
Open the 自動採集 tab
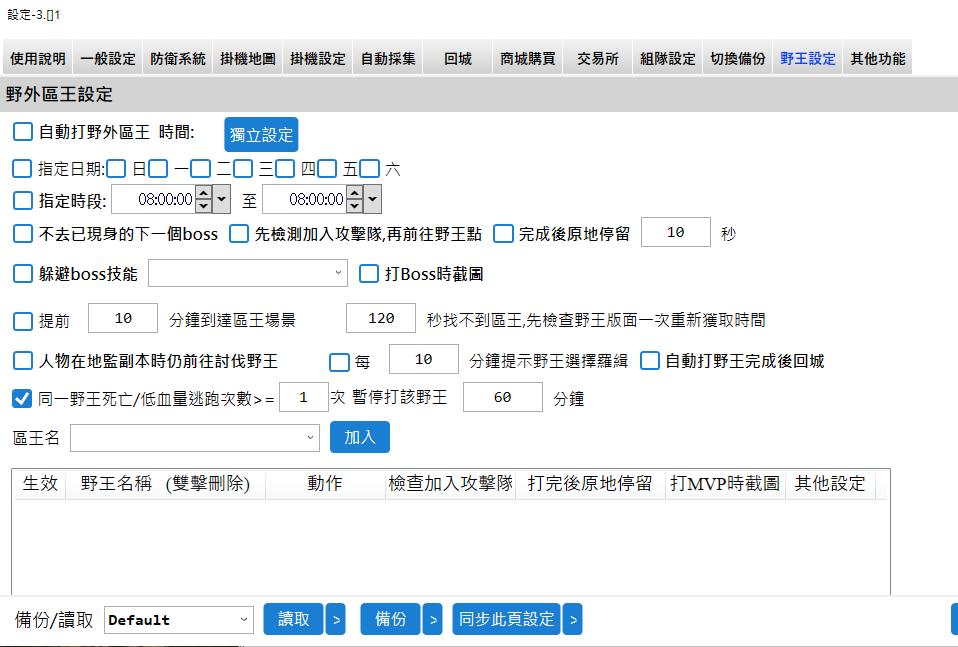coord(387,59)
